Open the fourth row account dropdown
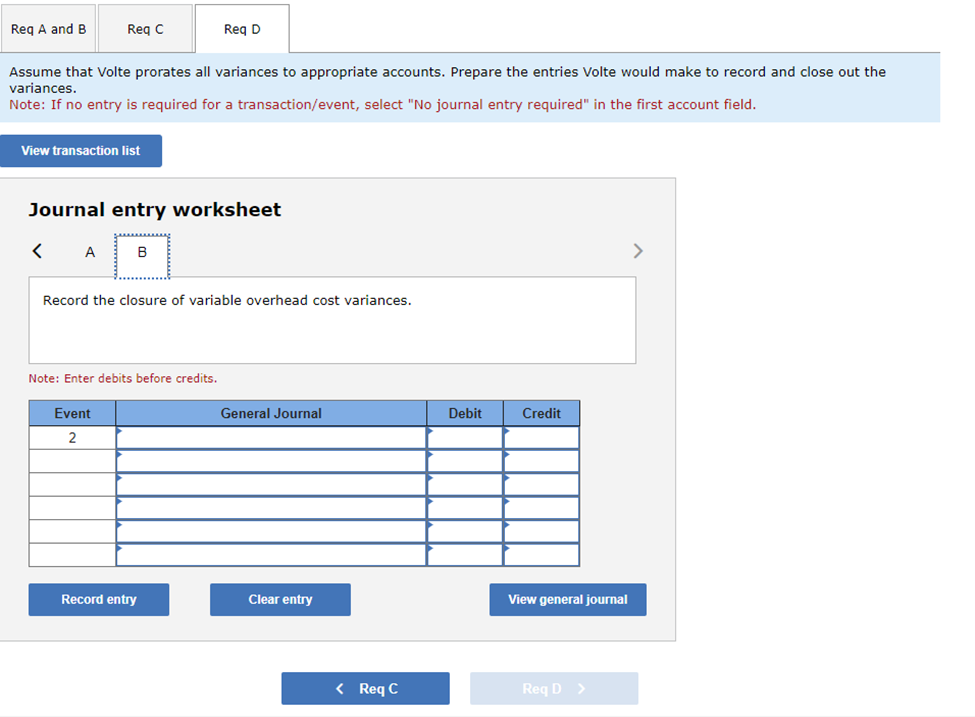This screenshot has height=717, width=975. pyautogui.click(x=271, y=508)
